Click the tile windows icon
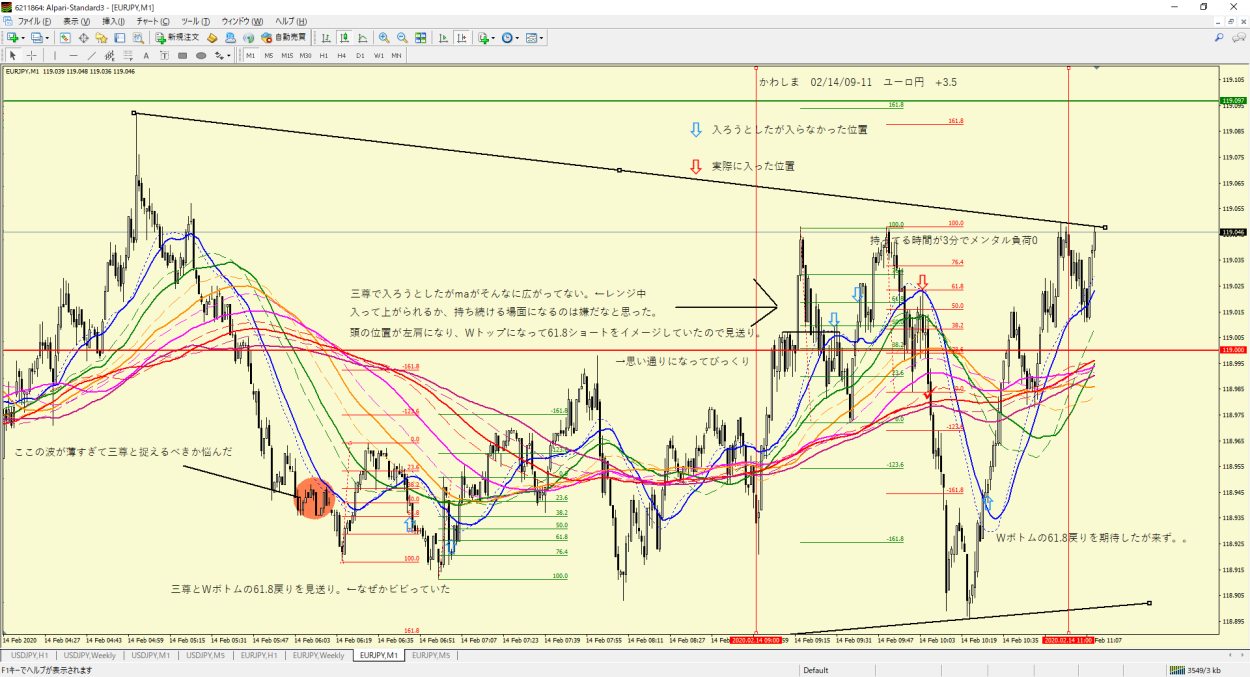Viewport: 1250px width, 677px height. coord(420,38)
